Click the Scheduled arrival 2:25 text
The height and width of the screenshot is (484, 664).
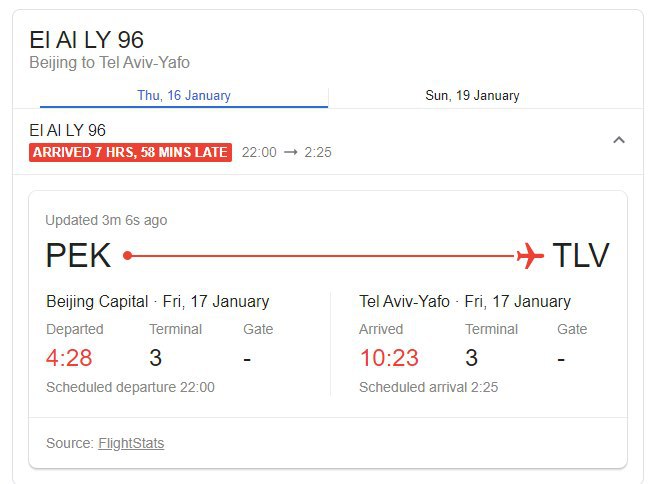[429, 387]
